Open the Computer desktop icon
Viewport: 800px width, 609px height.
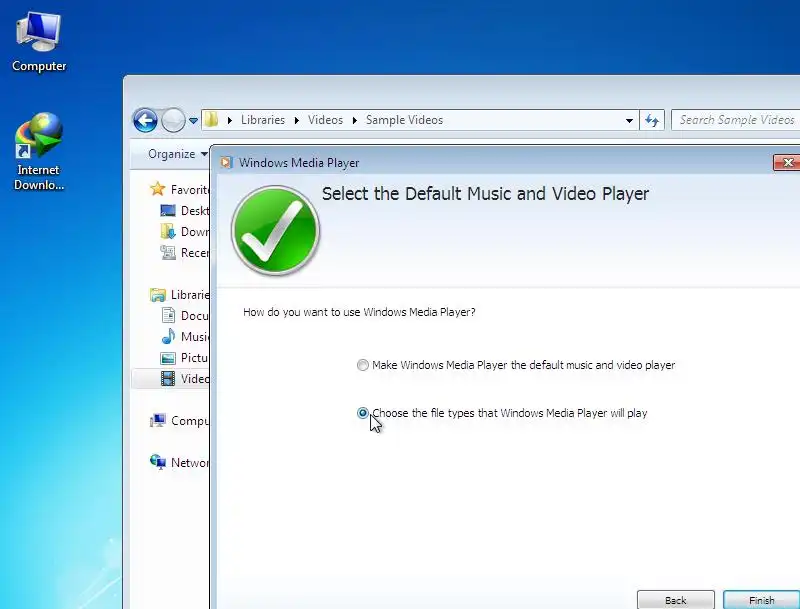point(39,42)
